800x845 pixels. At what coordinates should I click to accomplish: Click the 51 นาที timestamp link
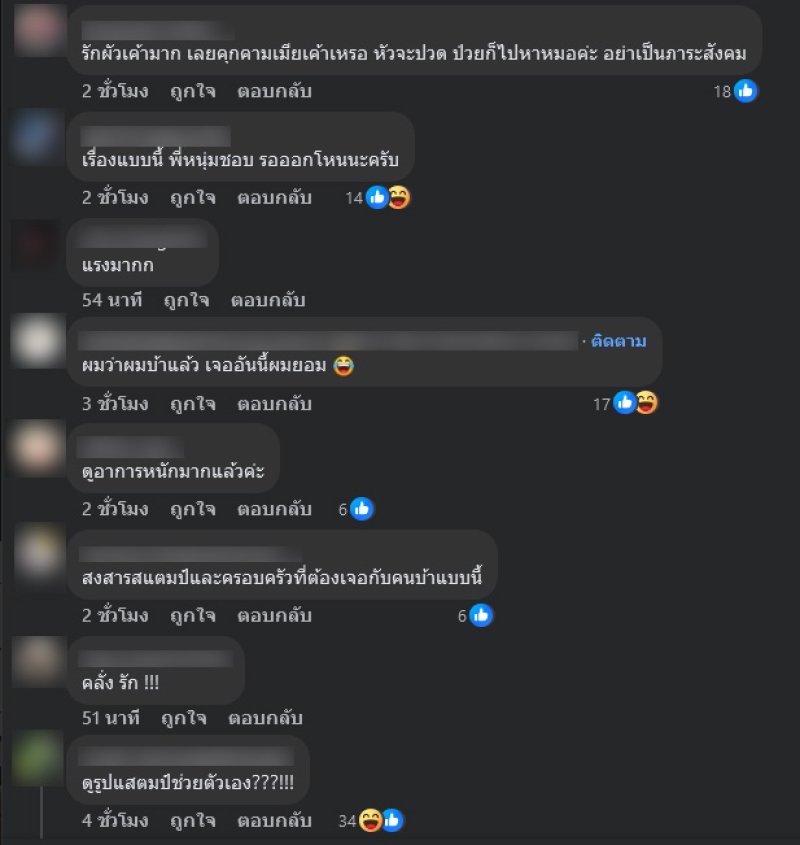click(111, 718)
